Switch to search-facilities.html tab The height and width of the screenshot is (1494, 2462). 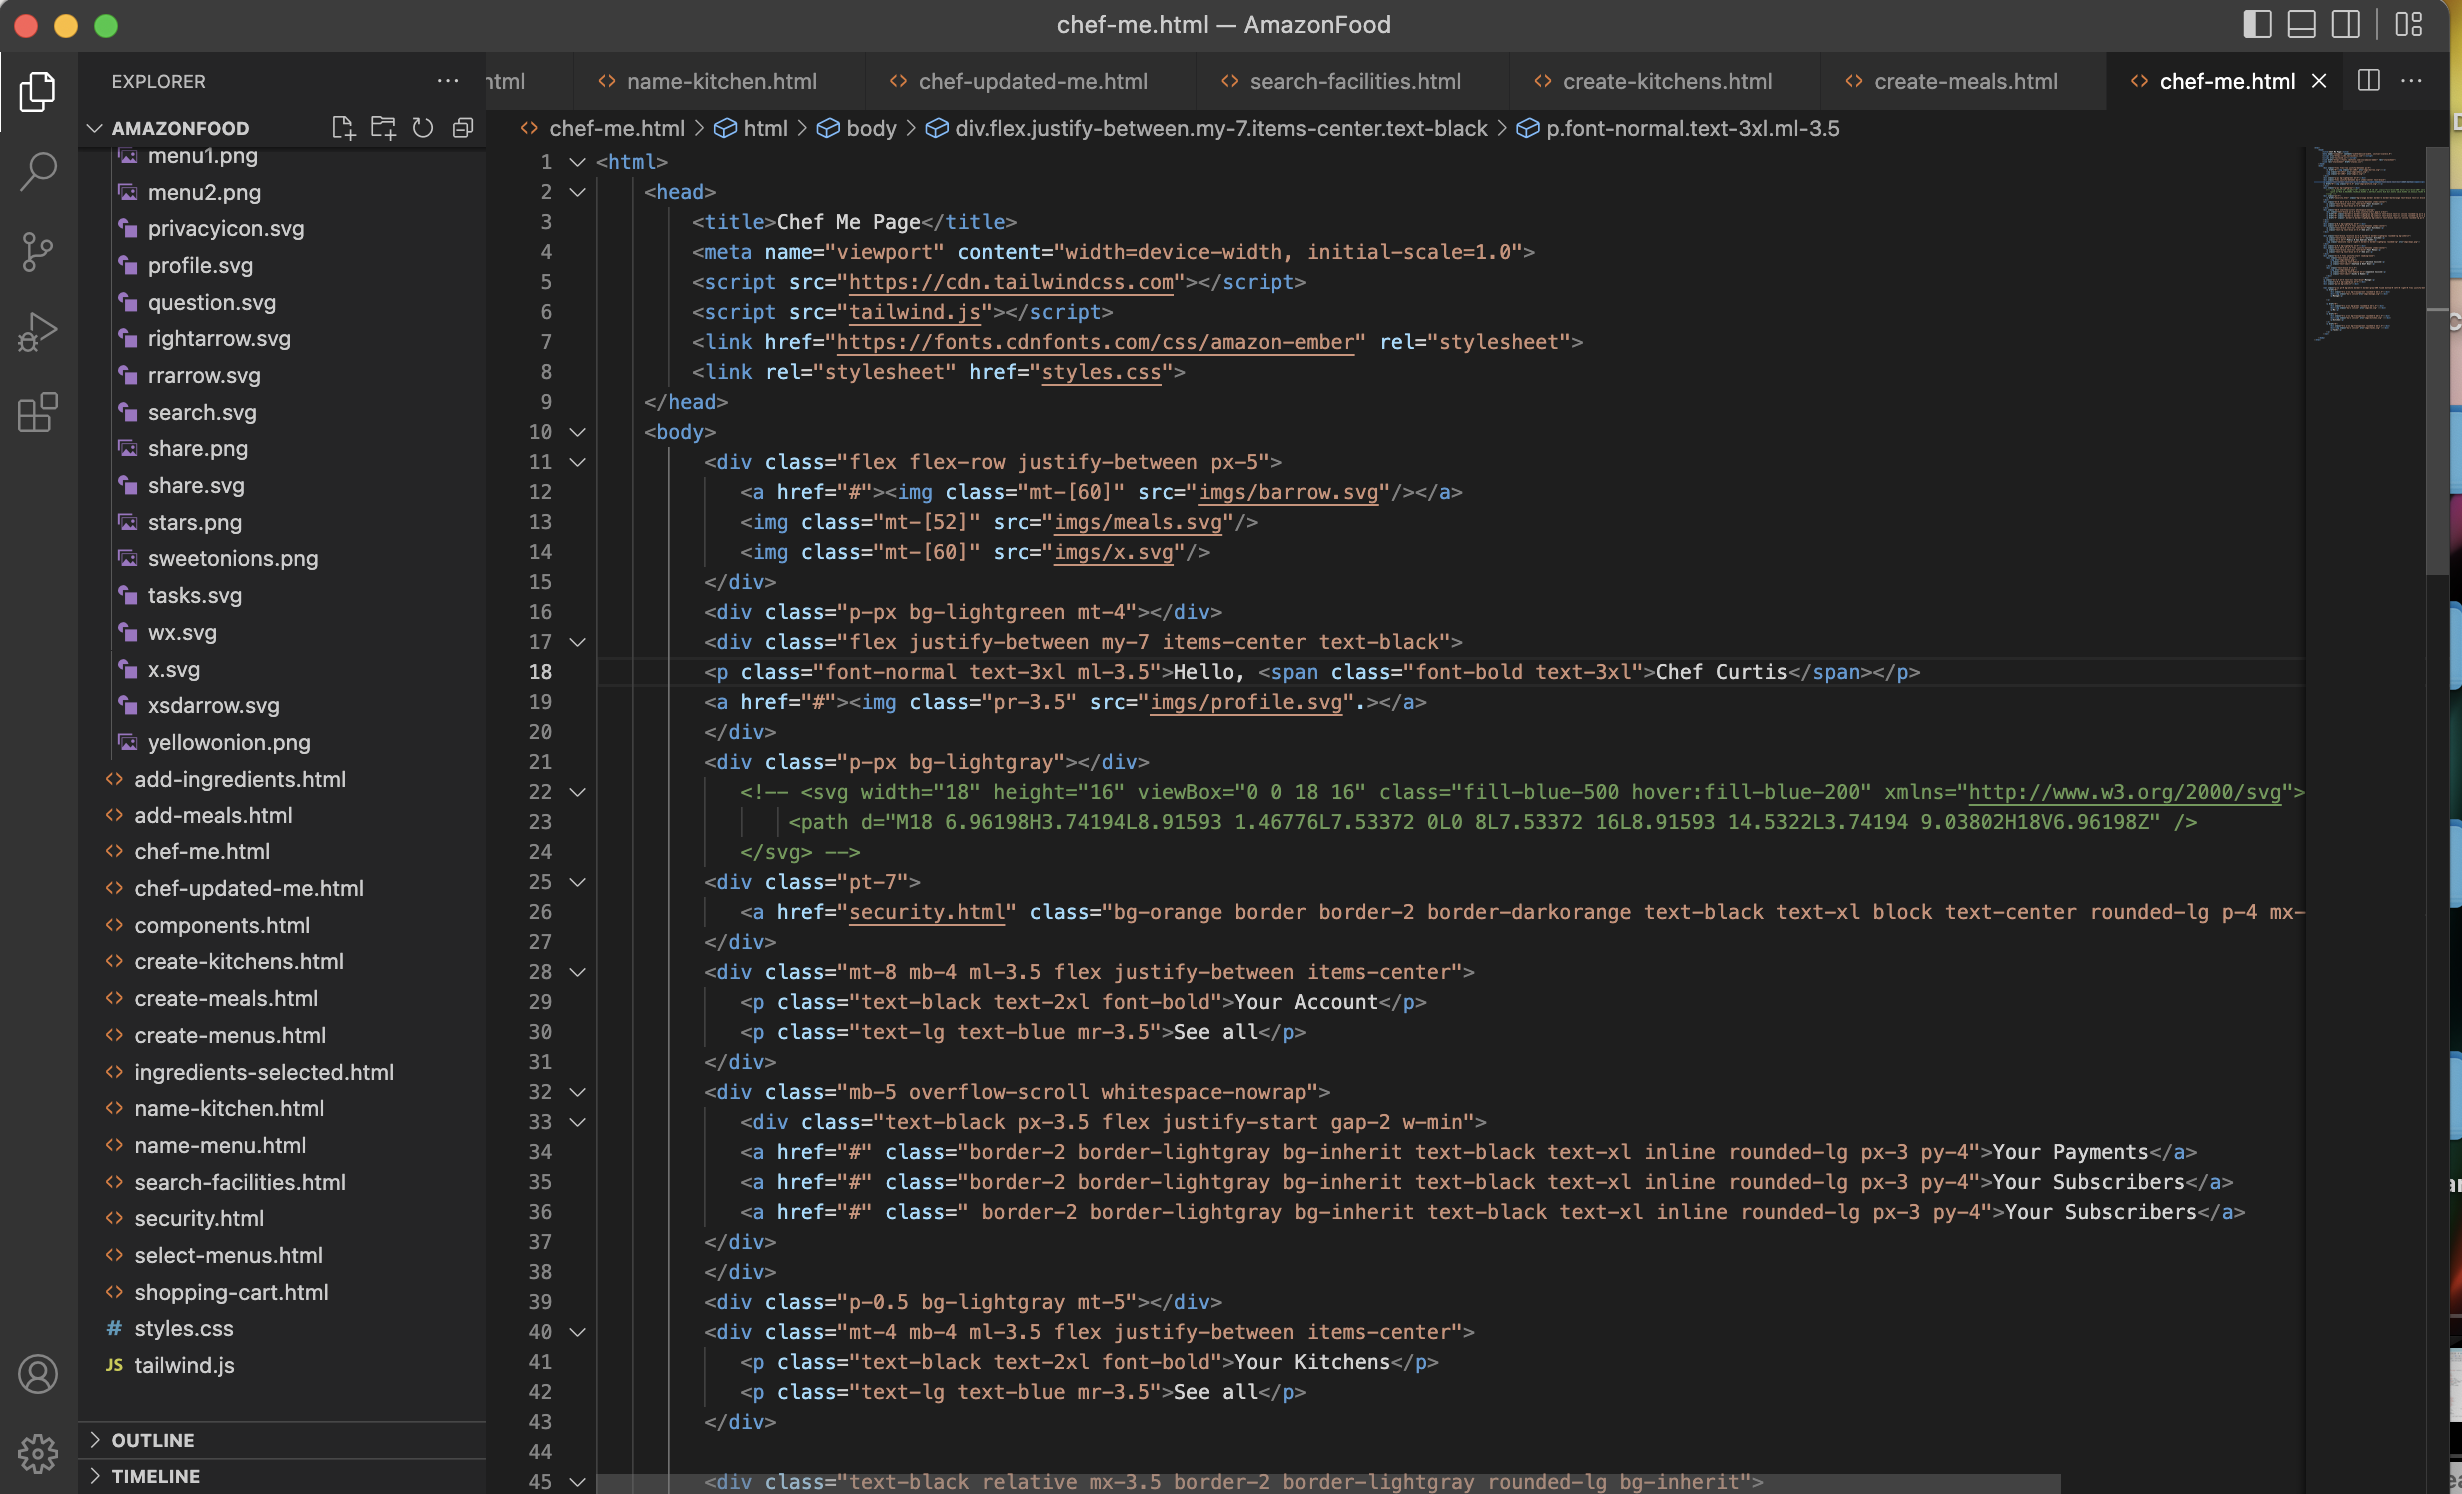(x=1354, y=81)
